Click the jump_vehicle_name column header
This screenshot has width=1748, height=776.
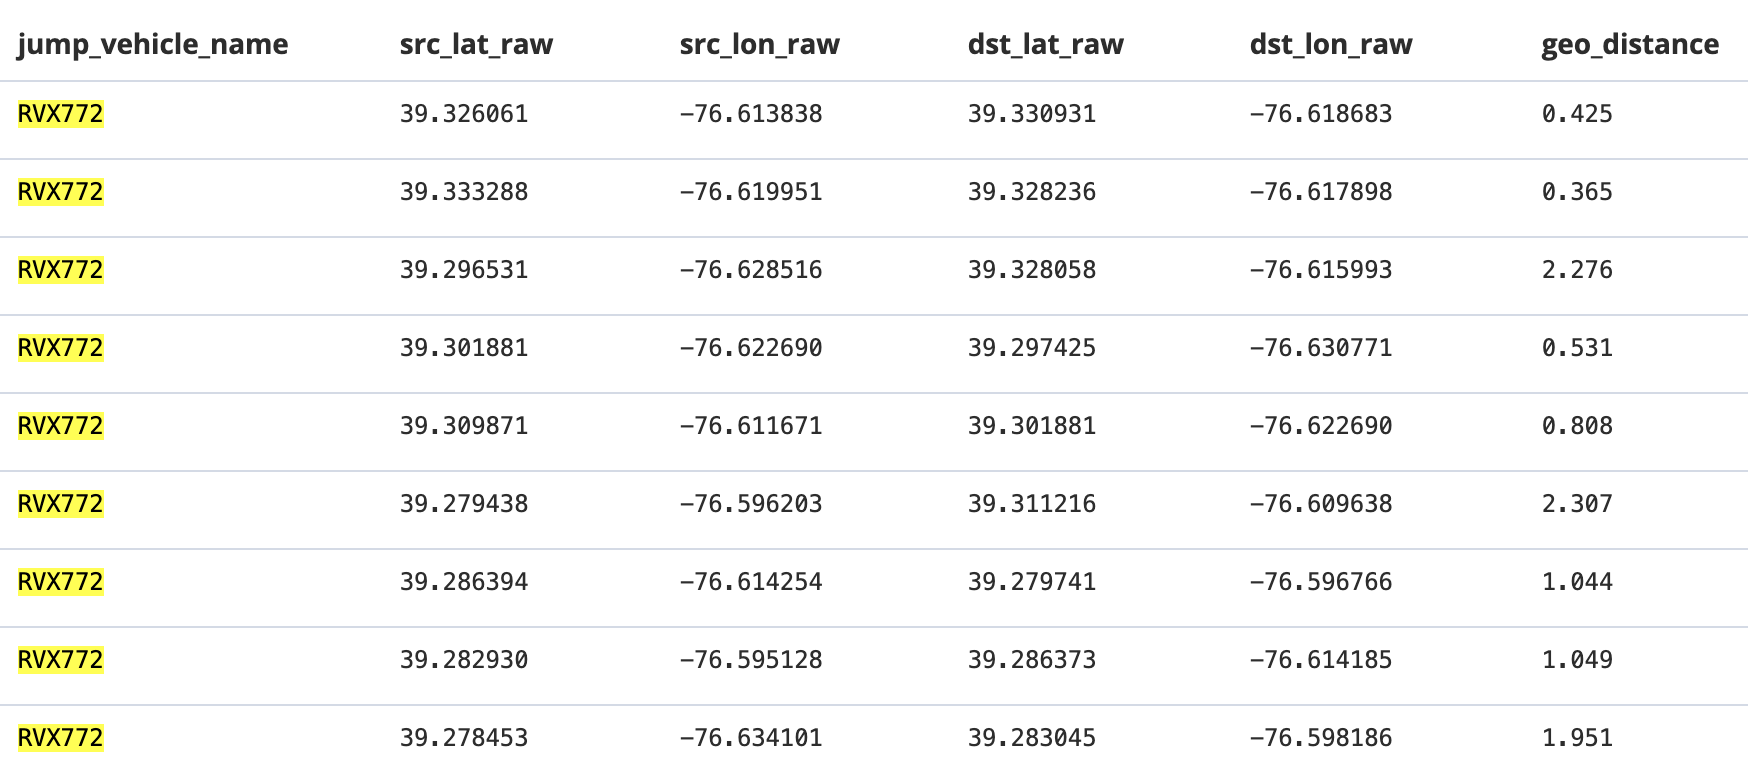[x=153, y=45]
